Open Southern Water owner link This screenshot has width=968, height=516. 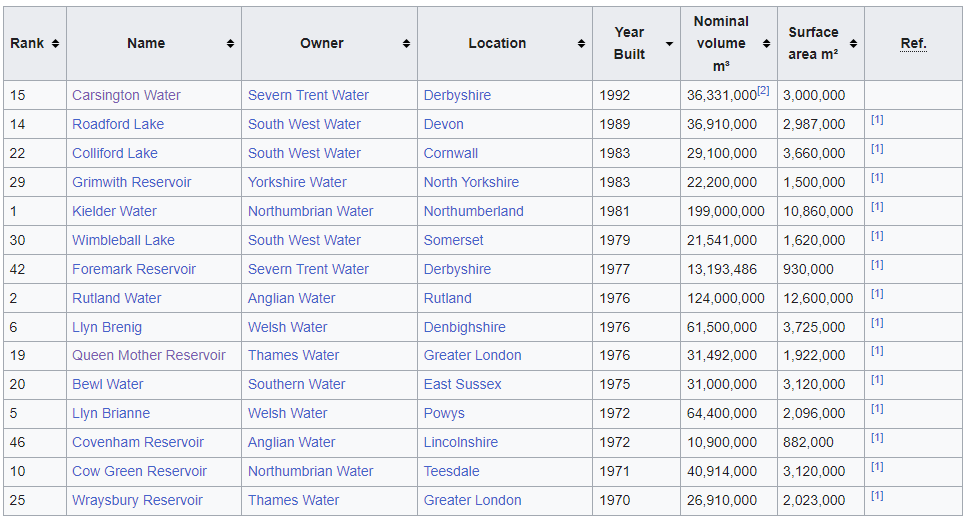tap(296, 384)
